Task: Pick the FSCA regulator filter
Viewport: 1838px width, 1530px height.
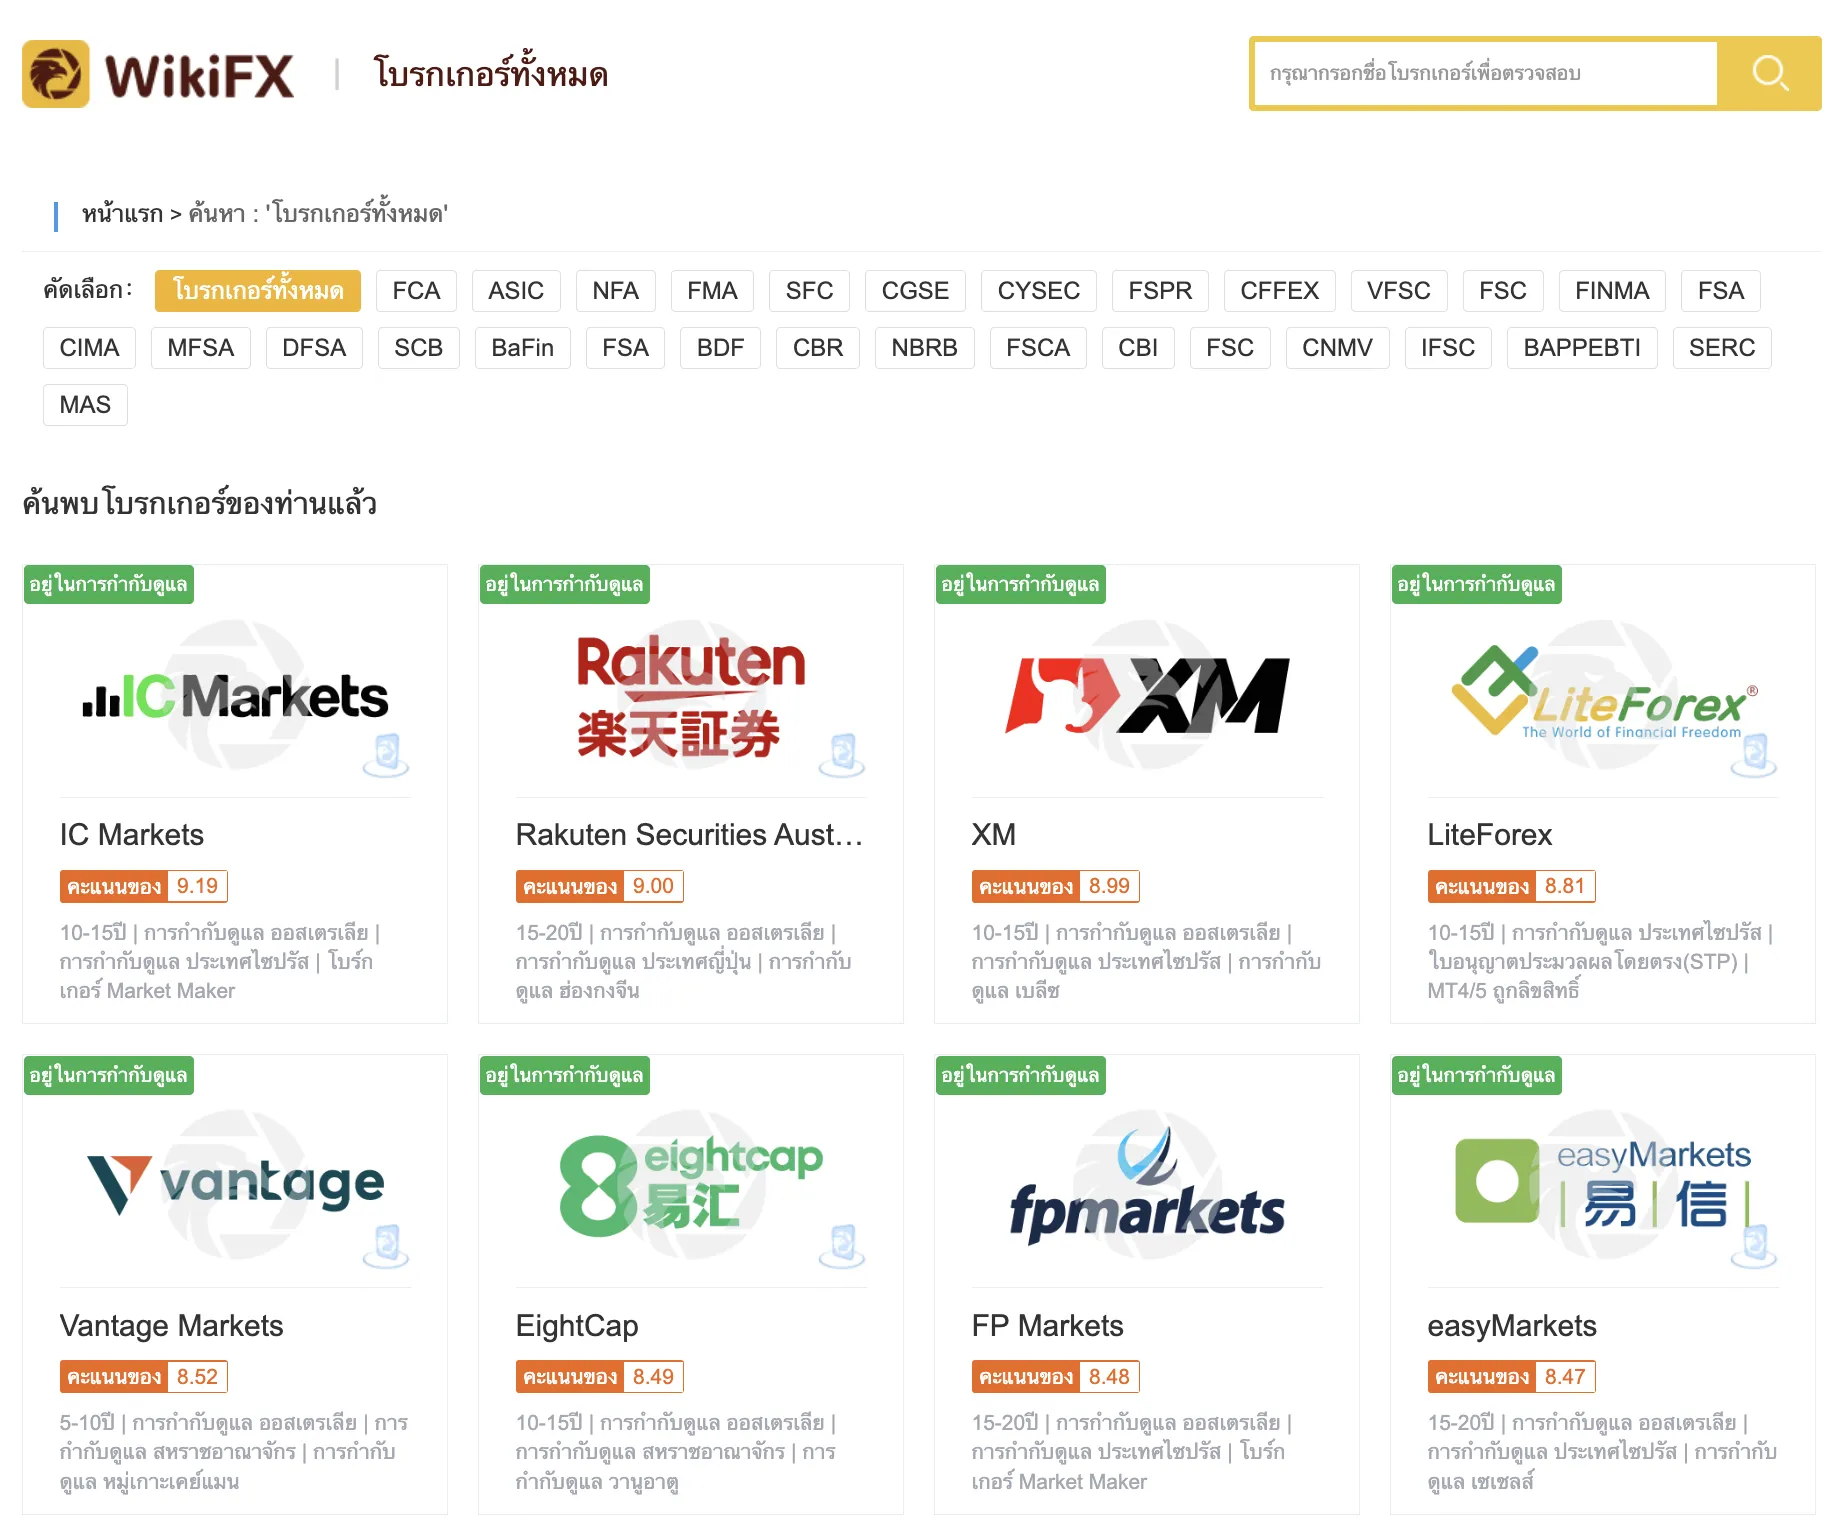Action: click(1038, 348)
